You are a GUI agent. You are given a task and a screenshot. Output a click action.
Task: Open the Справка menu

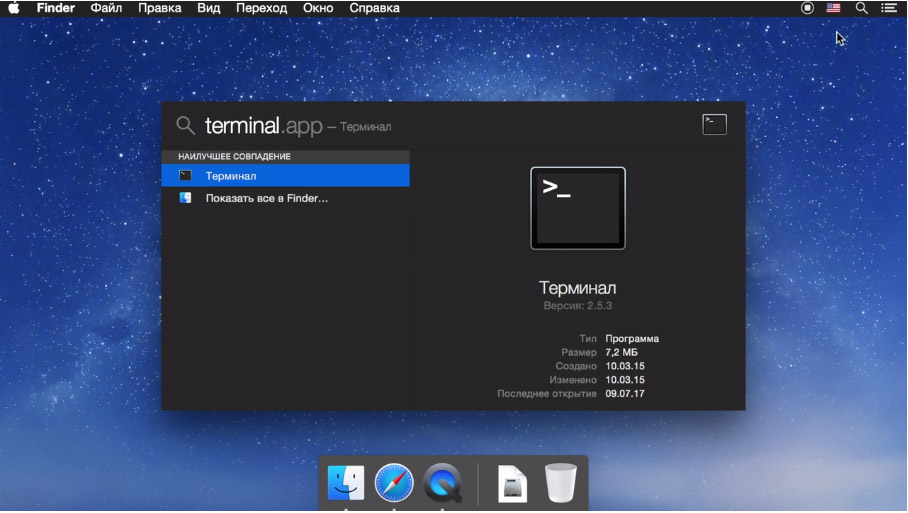coord(374,8)
